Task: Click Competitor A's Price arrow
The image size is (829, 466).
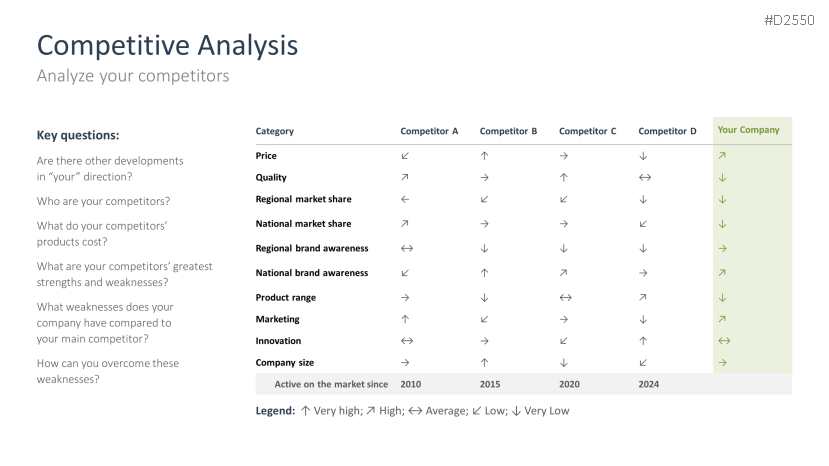Action: pos(405,156)
